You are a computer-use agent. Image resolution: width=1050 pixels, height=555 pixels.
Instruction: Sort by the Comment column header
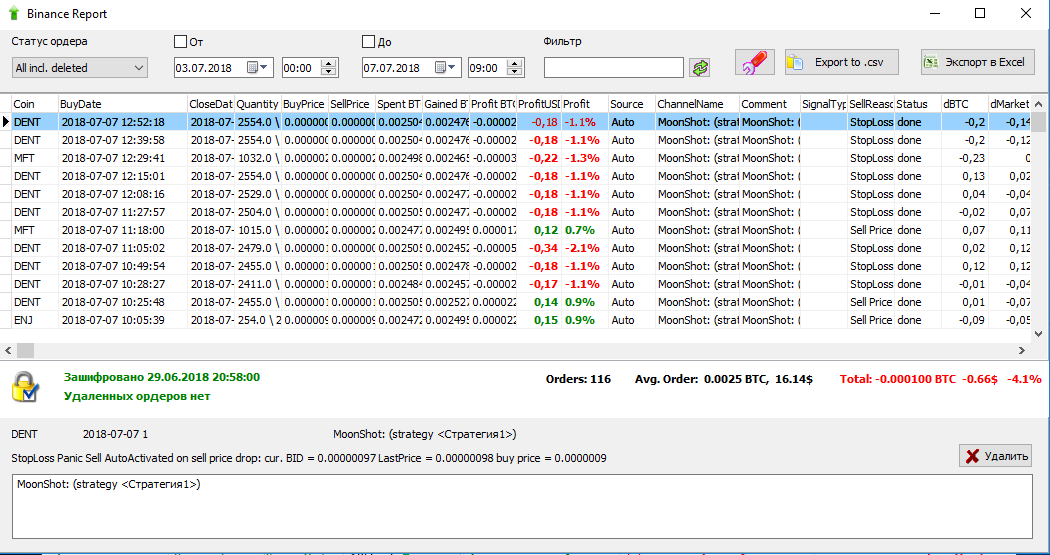(x=769, y=104)
